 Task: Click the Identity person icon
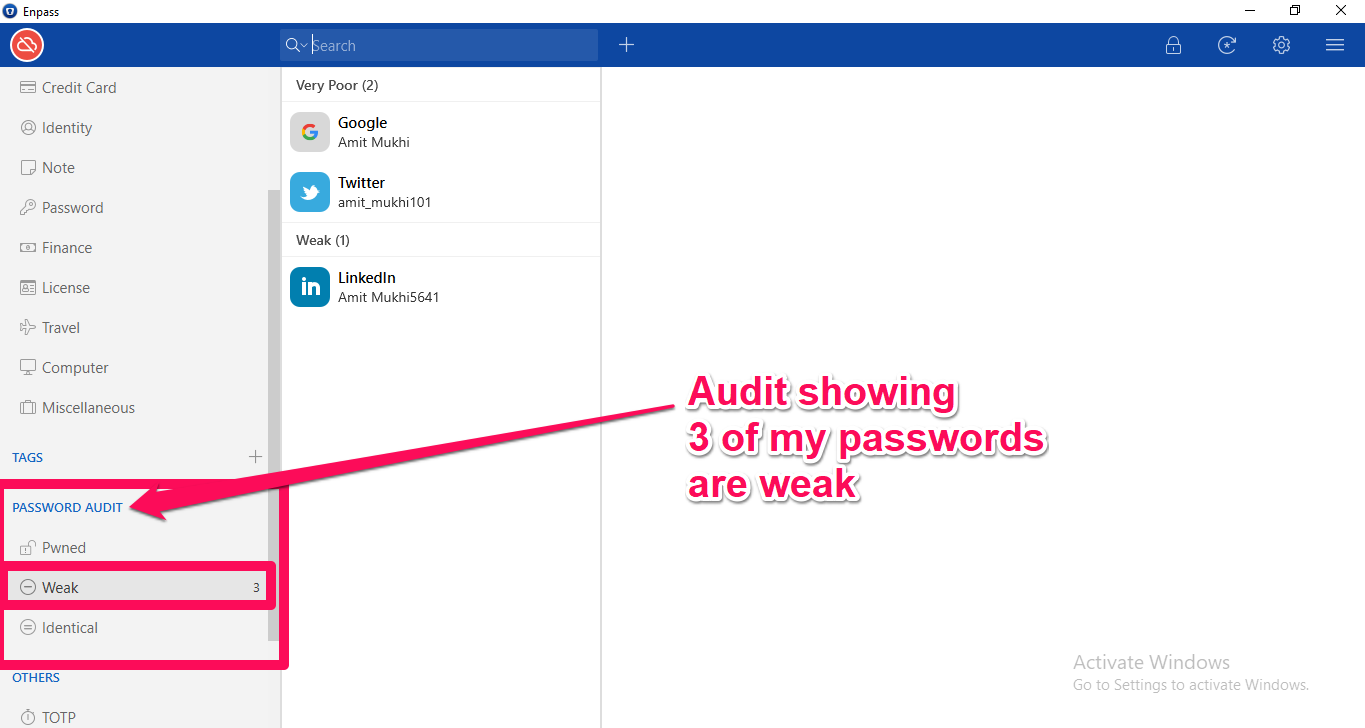pyautogui.click(x=28, y=128)
